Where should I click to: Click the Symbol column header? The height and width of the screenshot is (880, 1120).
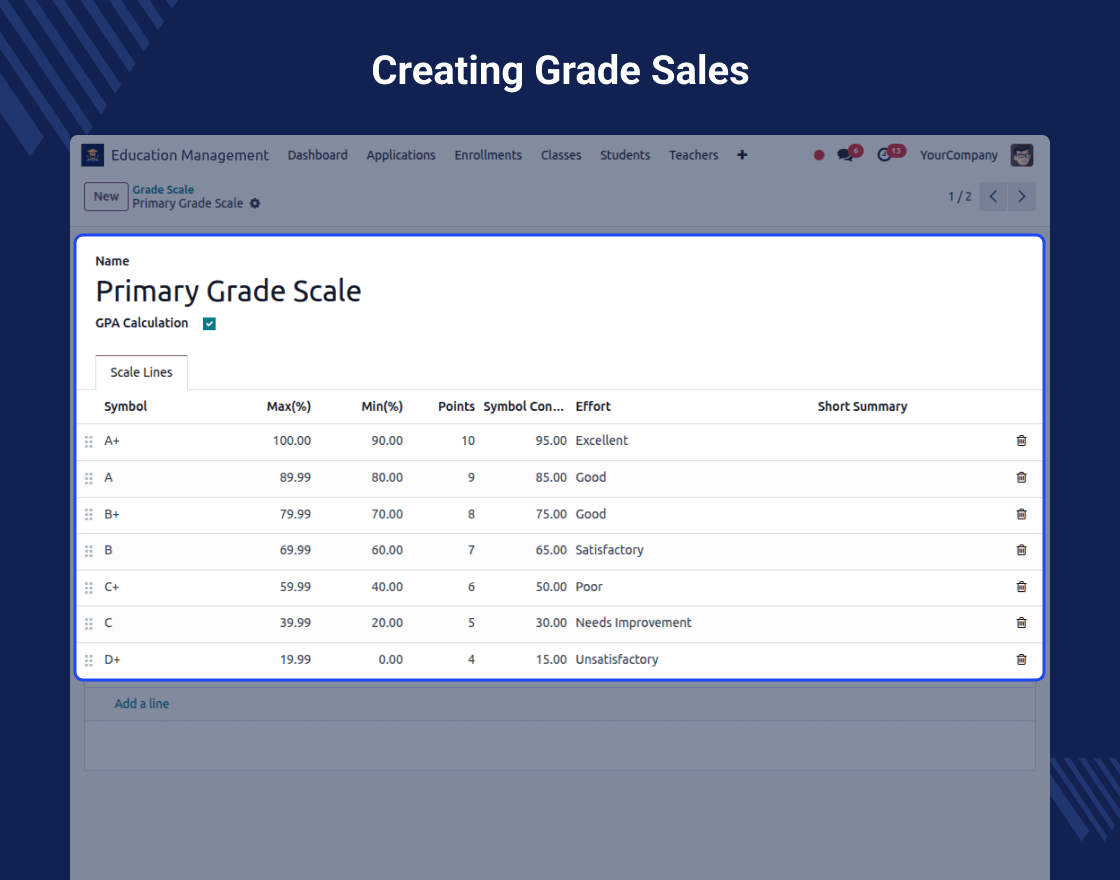tap(125, 406)
